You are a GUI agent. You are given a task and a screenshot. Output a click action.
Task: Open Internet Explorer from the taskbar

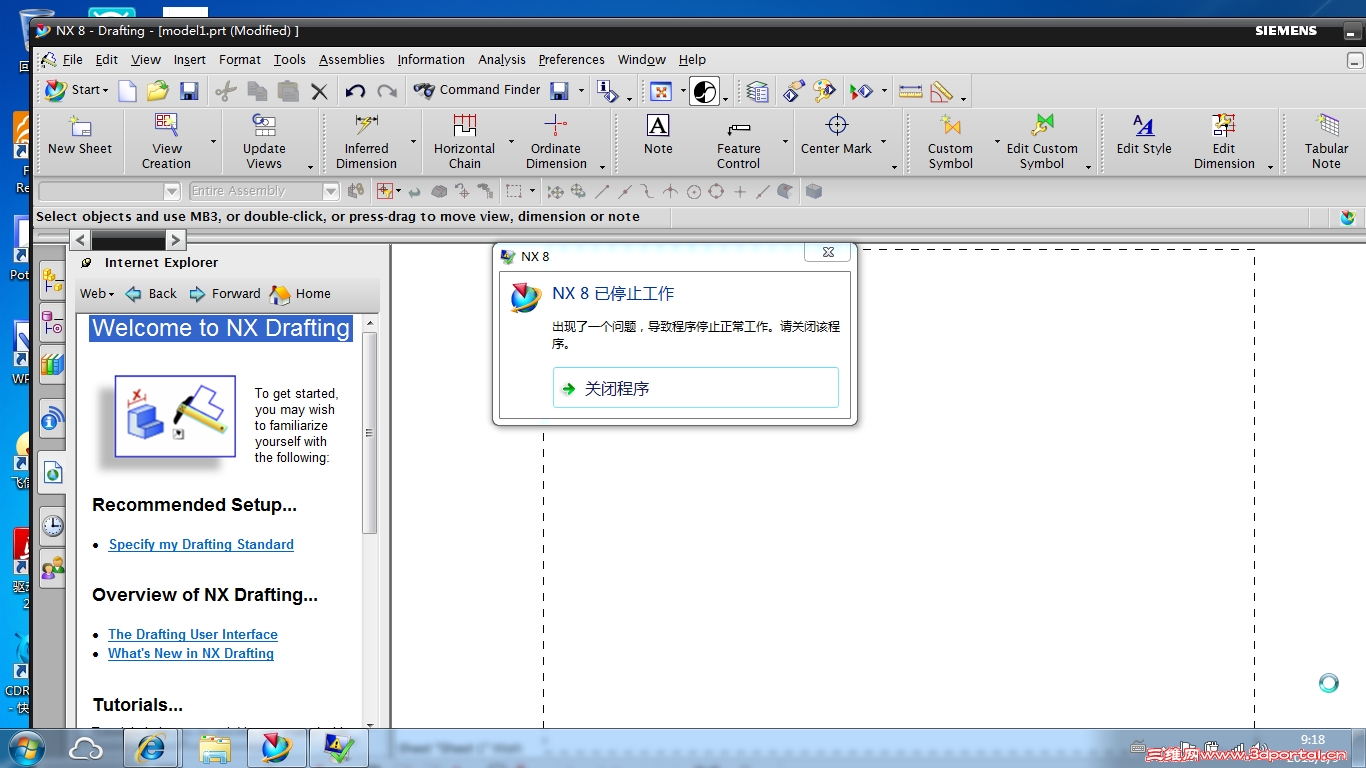[152, 747]
